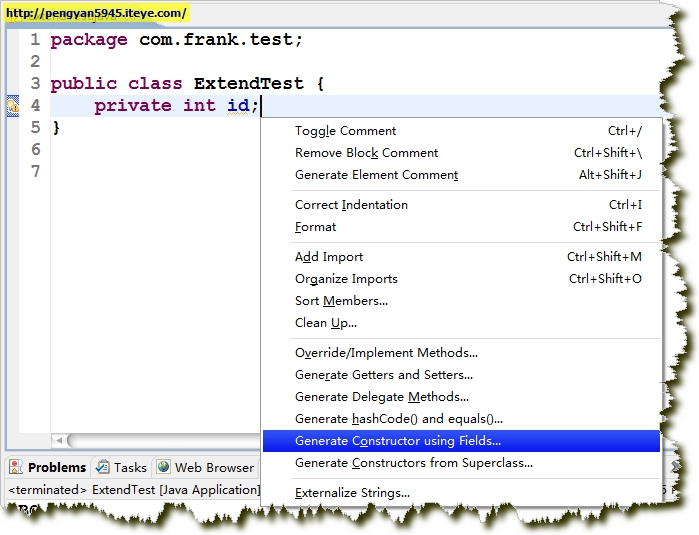The height and width of the screenshot is (535, 699).
Task: Click the class name ExtendTest in code
Action: 248,83
